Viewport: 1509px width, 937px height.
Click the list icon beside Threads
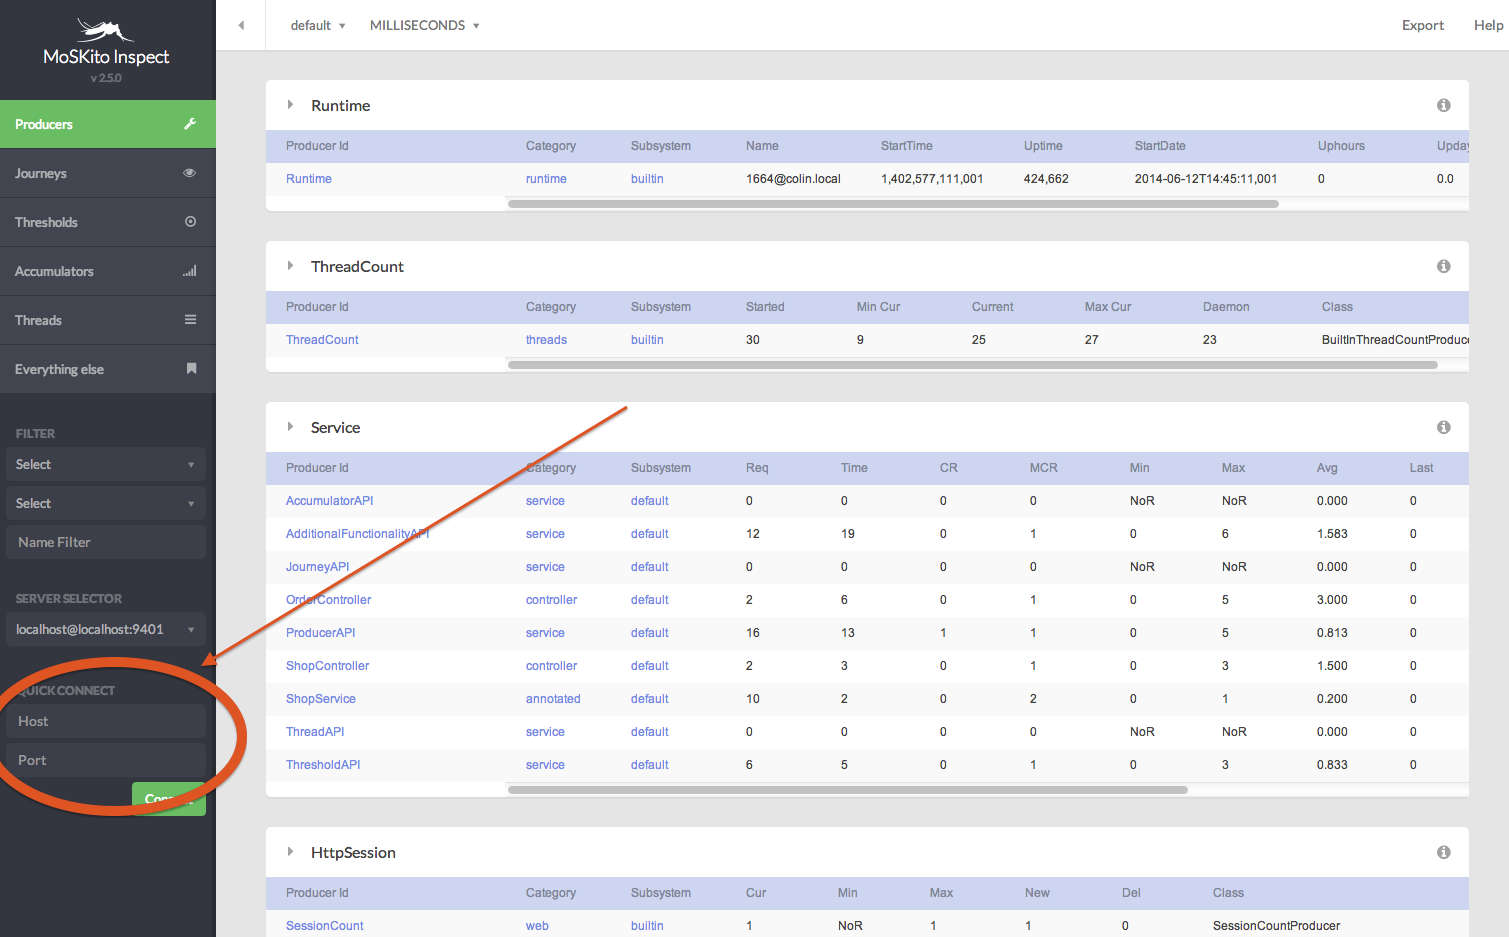[x=190, y=320]
